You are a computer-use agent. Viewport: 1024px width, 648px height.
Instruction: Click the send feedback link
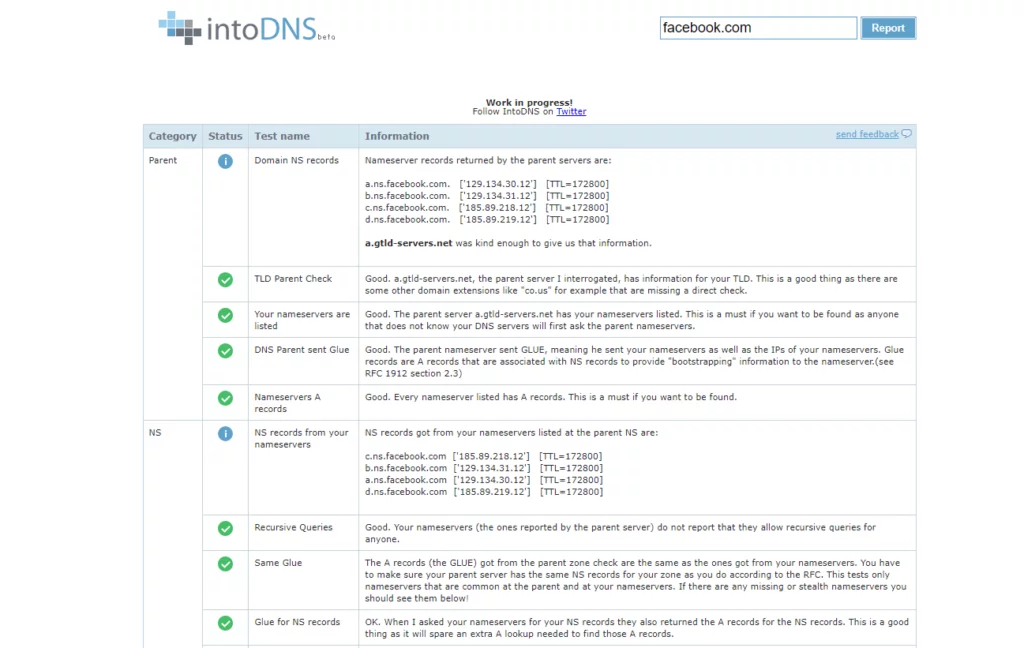click(866, 134)
